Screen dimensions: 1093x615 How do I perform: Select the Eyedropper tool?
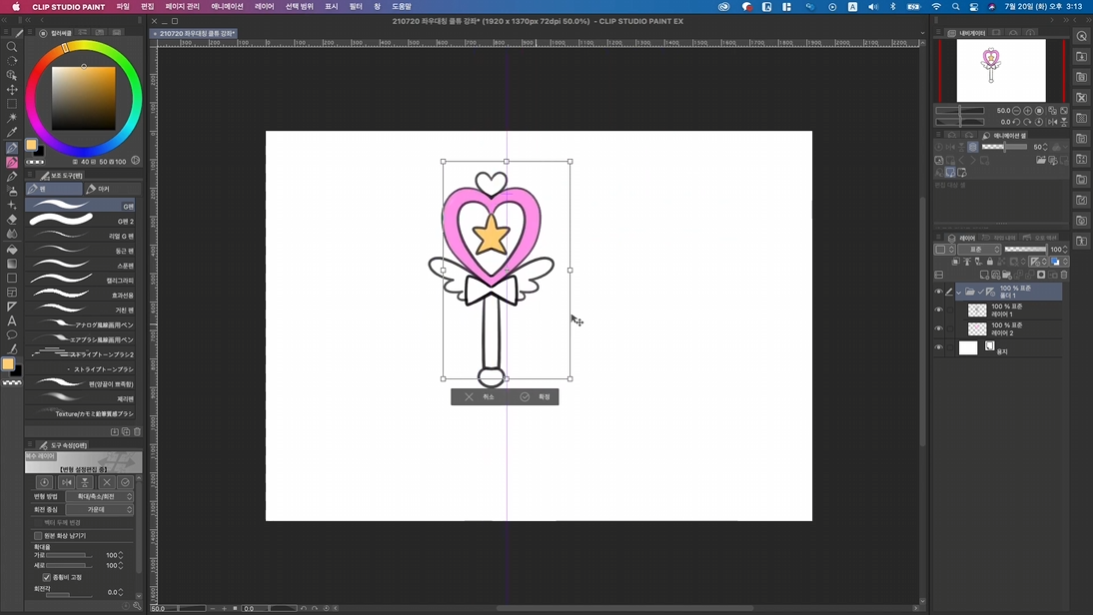12,132
